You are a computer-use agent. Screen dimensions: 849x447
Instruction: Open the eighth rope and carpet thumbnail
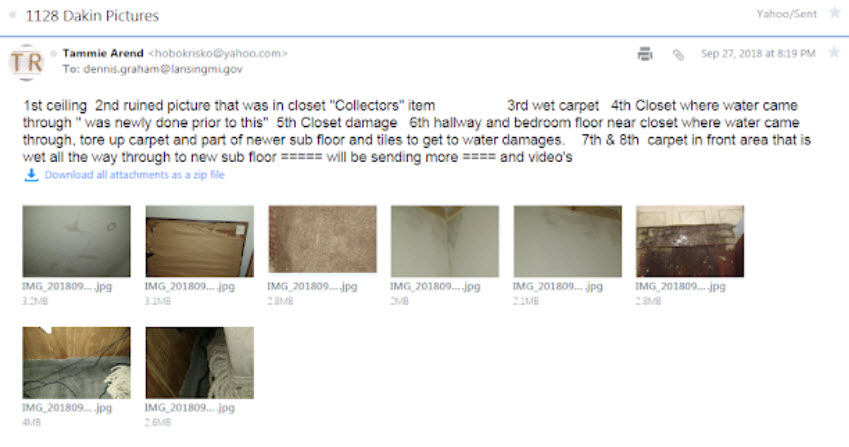[x=199, y=363]
